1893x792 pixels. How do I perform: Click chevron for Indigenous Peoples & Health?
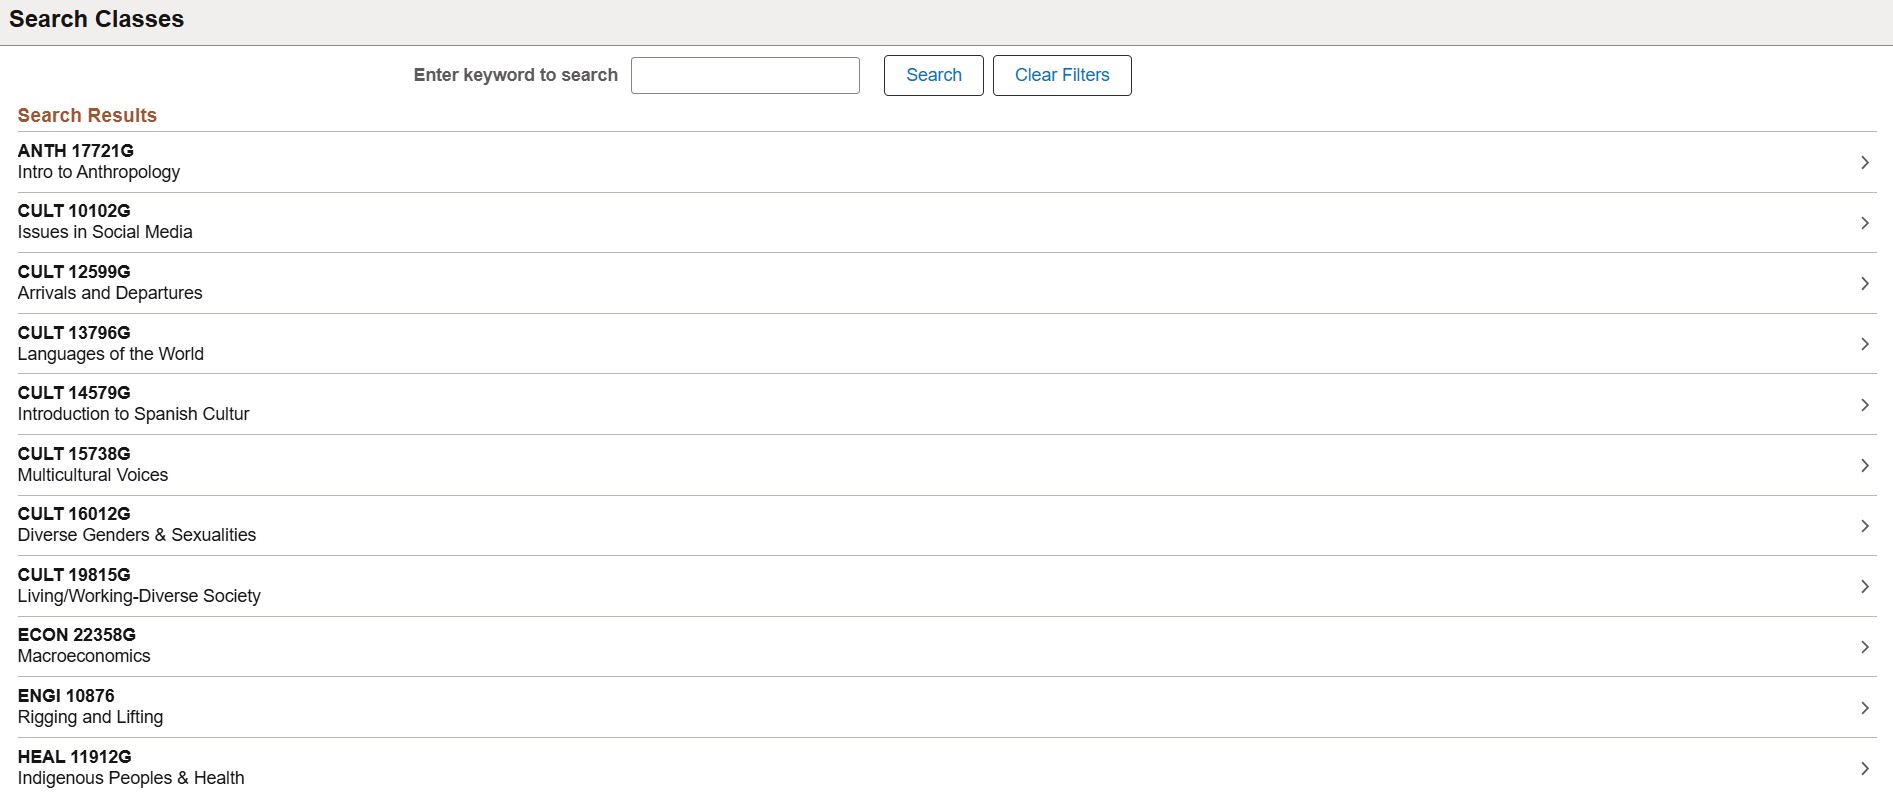(x=1864, y=768)
